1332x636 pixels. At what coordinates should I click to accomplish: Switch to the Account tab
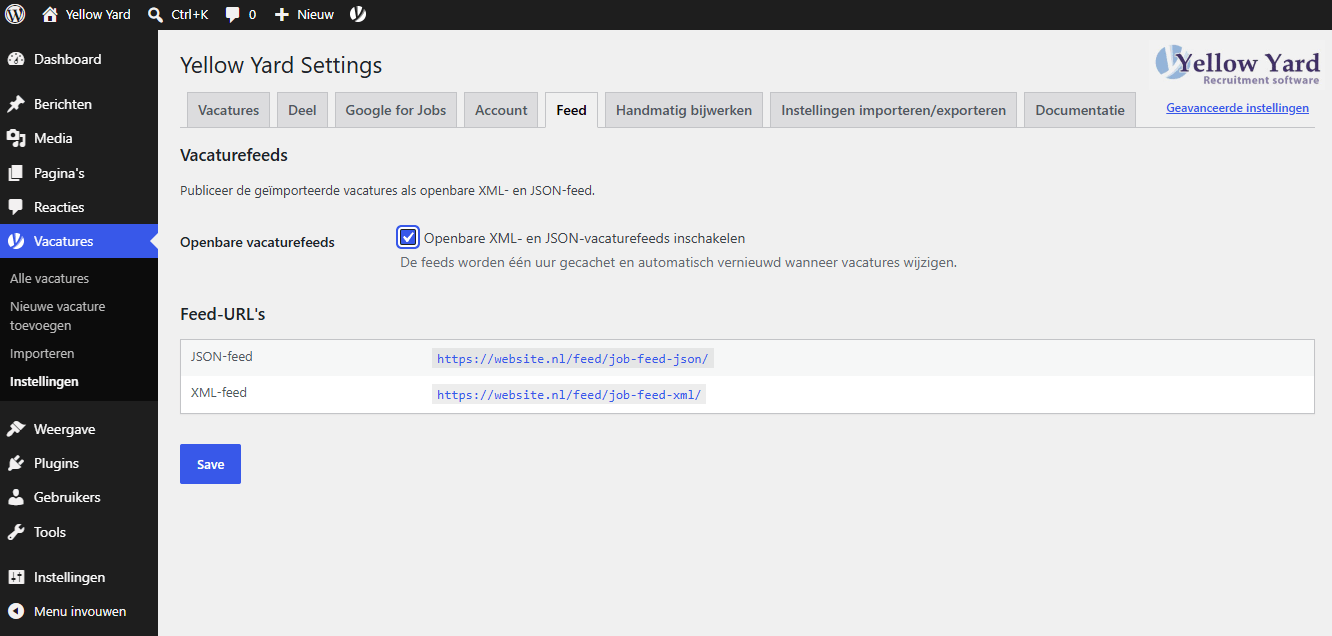click(501, 110)
